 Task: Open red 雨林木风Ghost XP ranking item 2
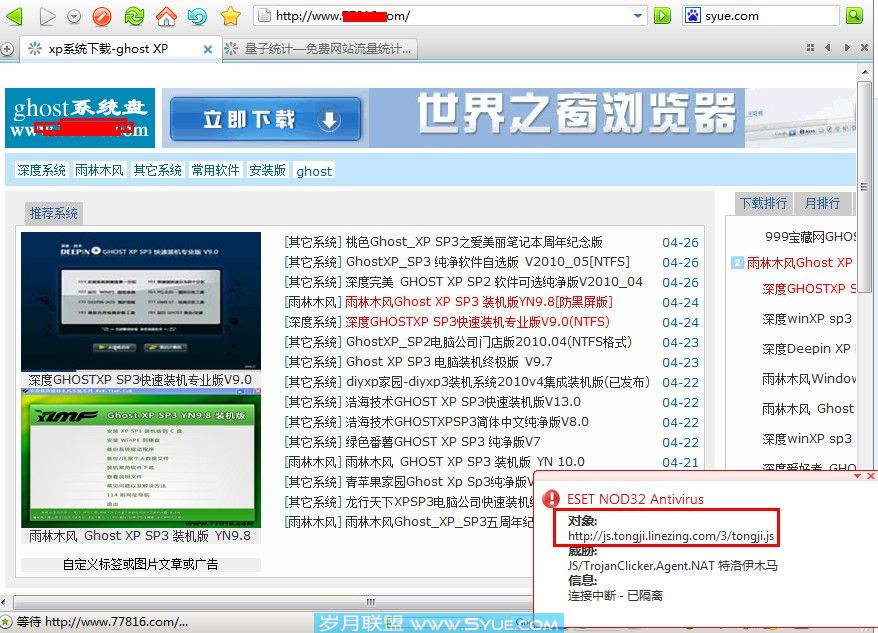coord(800,262)
